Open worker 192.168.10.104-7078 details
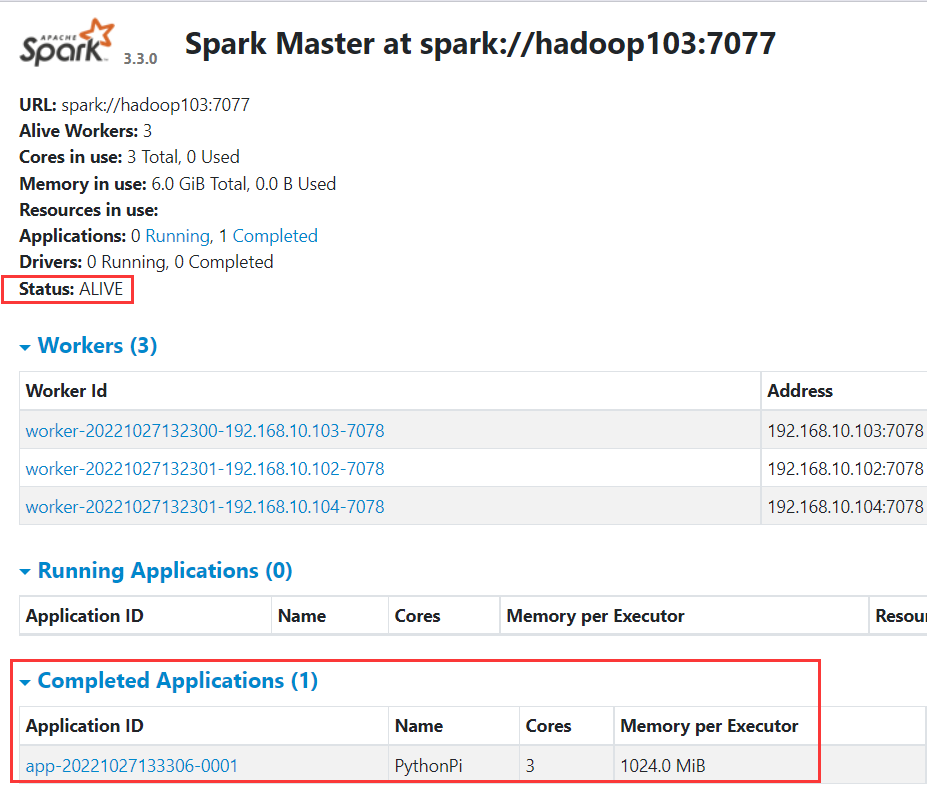927x788 pixels. pyautogui.click(x=205, y=506)
